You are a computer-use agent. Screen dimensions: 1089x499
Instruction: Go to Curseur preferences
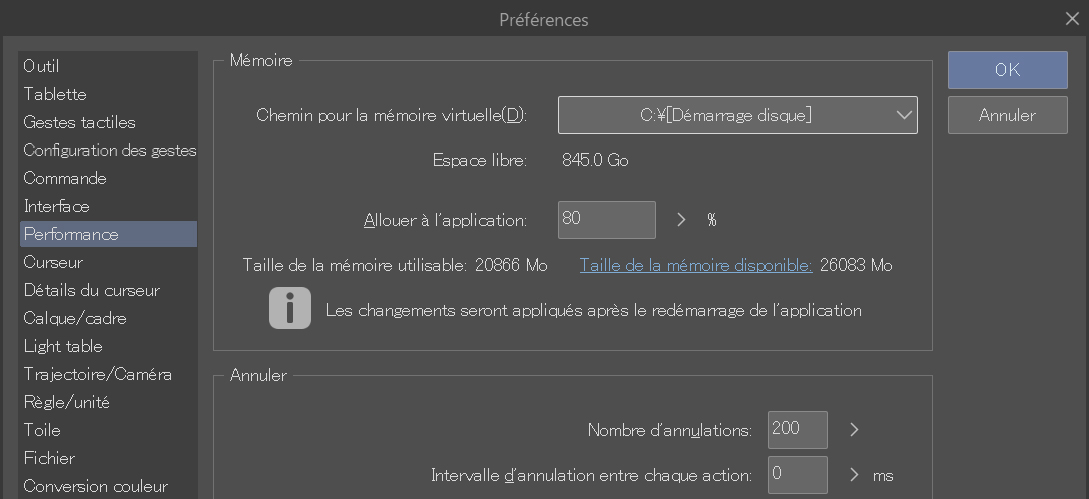[53, 262]
